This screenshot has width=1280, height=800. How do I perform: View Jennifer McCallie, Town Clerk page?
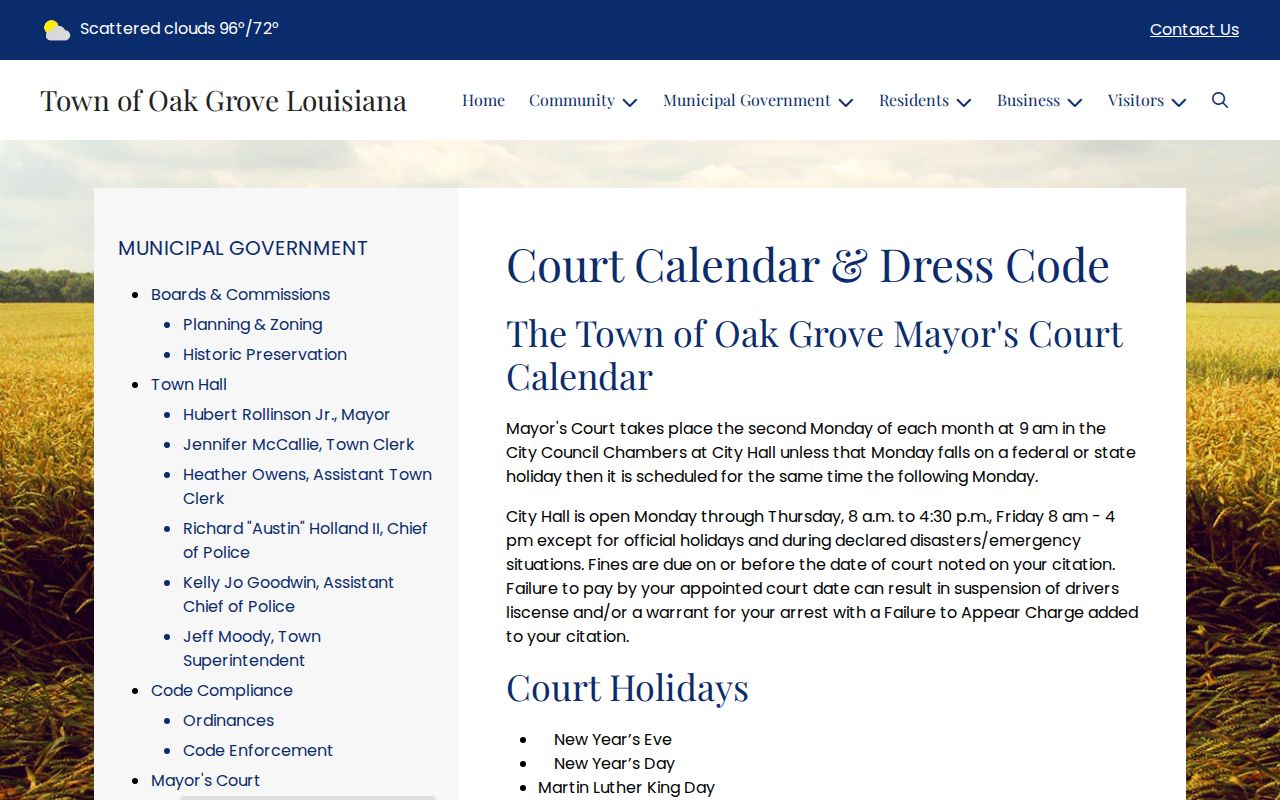coord(298,444)
